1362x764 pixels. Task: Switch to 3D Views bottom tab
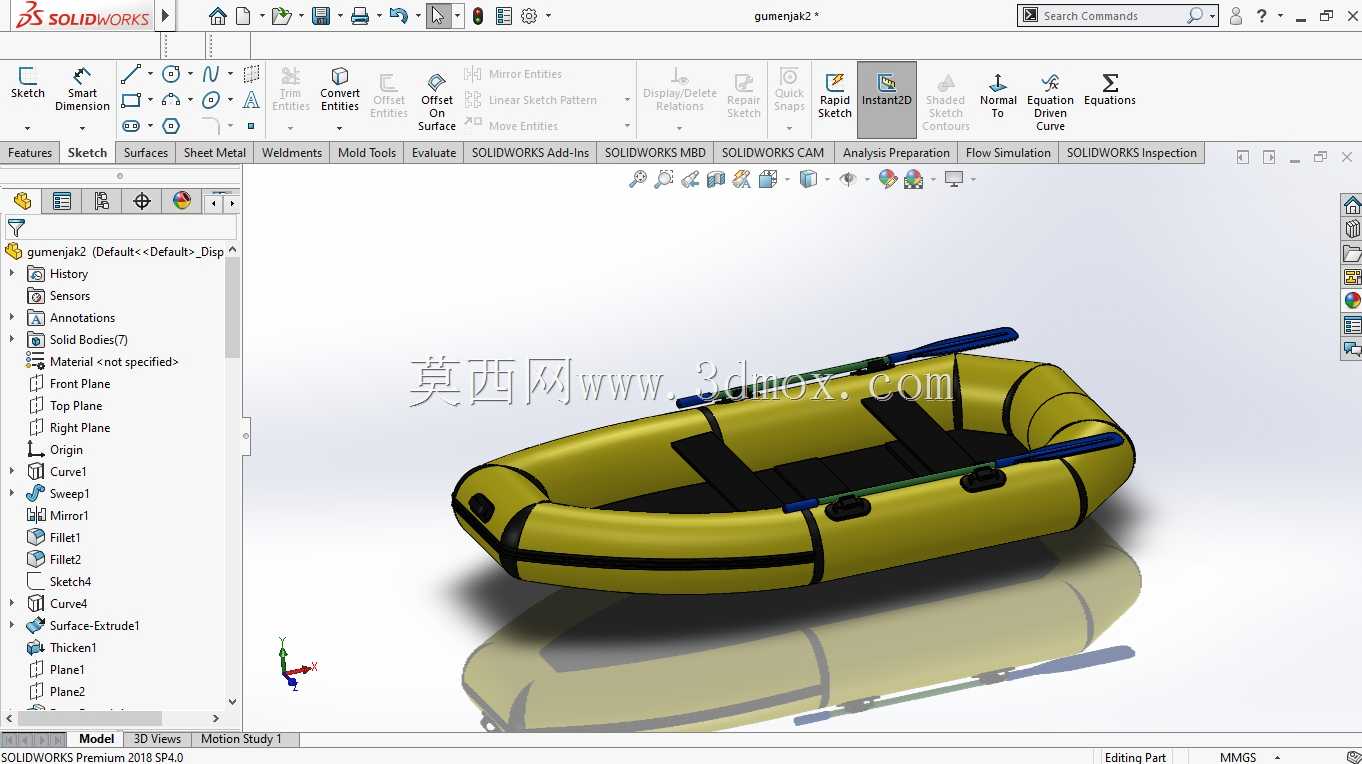pyautogui.click(x=158, y=739)
